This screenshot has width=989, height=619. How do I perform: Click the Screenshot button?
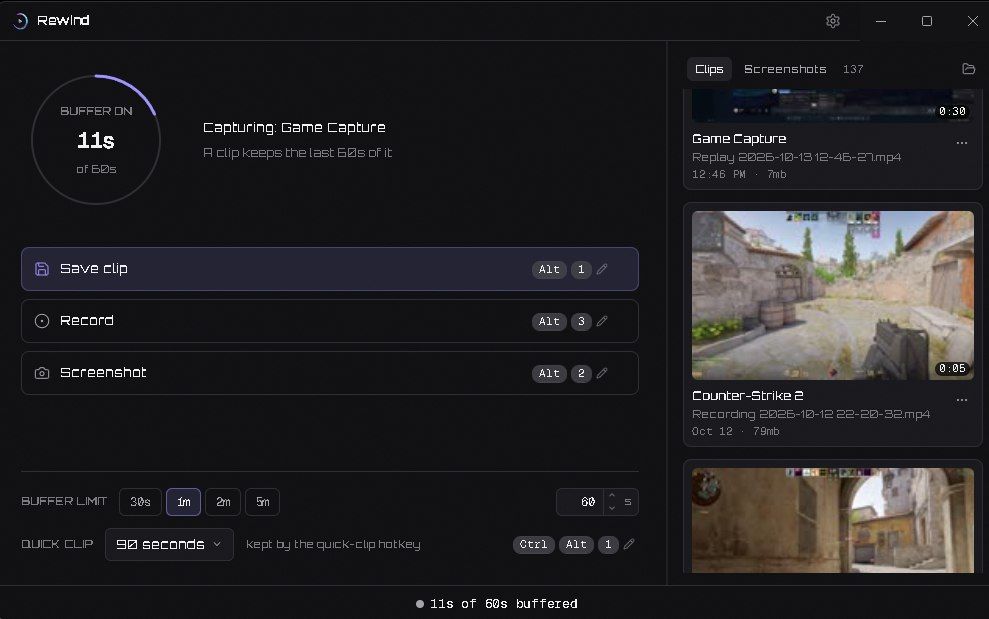(x=330, y=373)
